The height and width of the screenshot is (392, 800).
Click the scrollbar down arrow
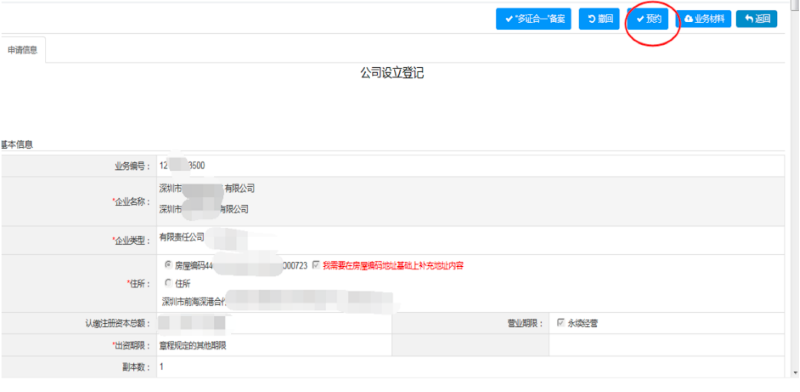click(x=795, y=374)
